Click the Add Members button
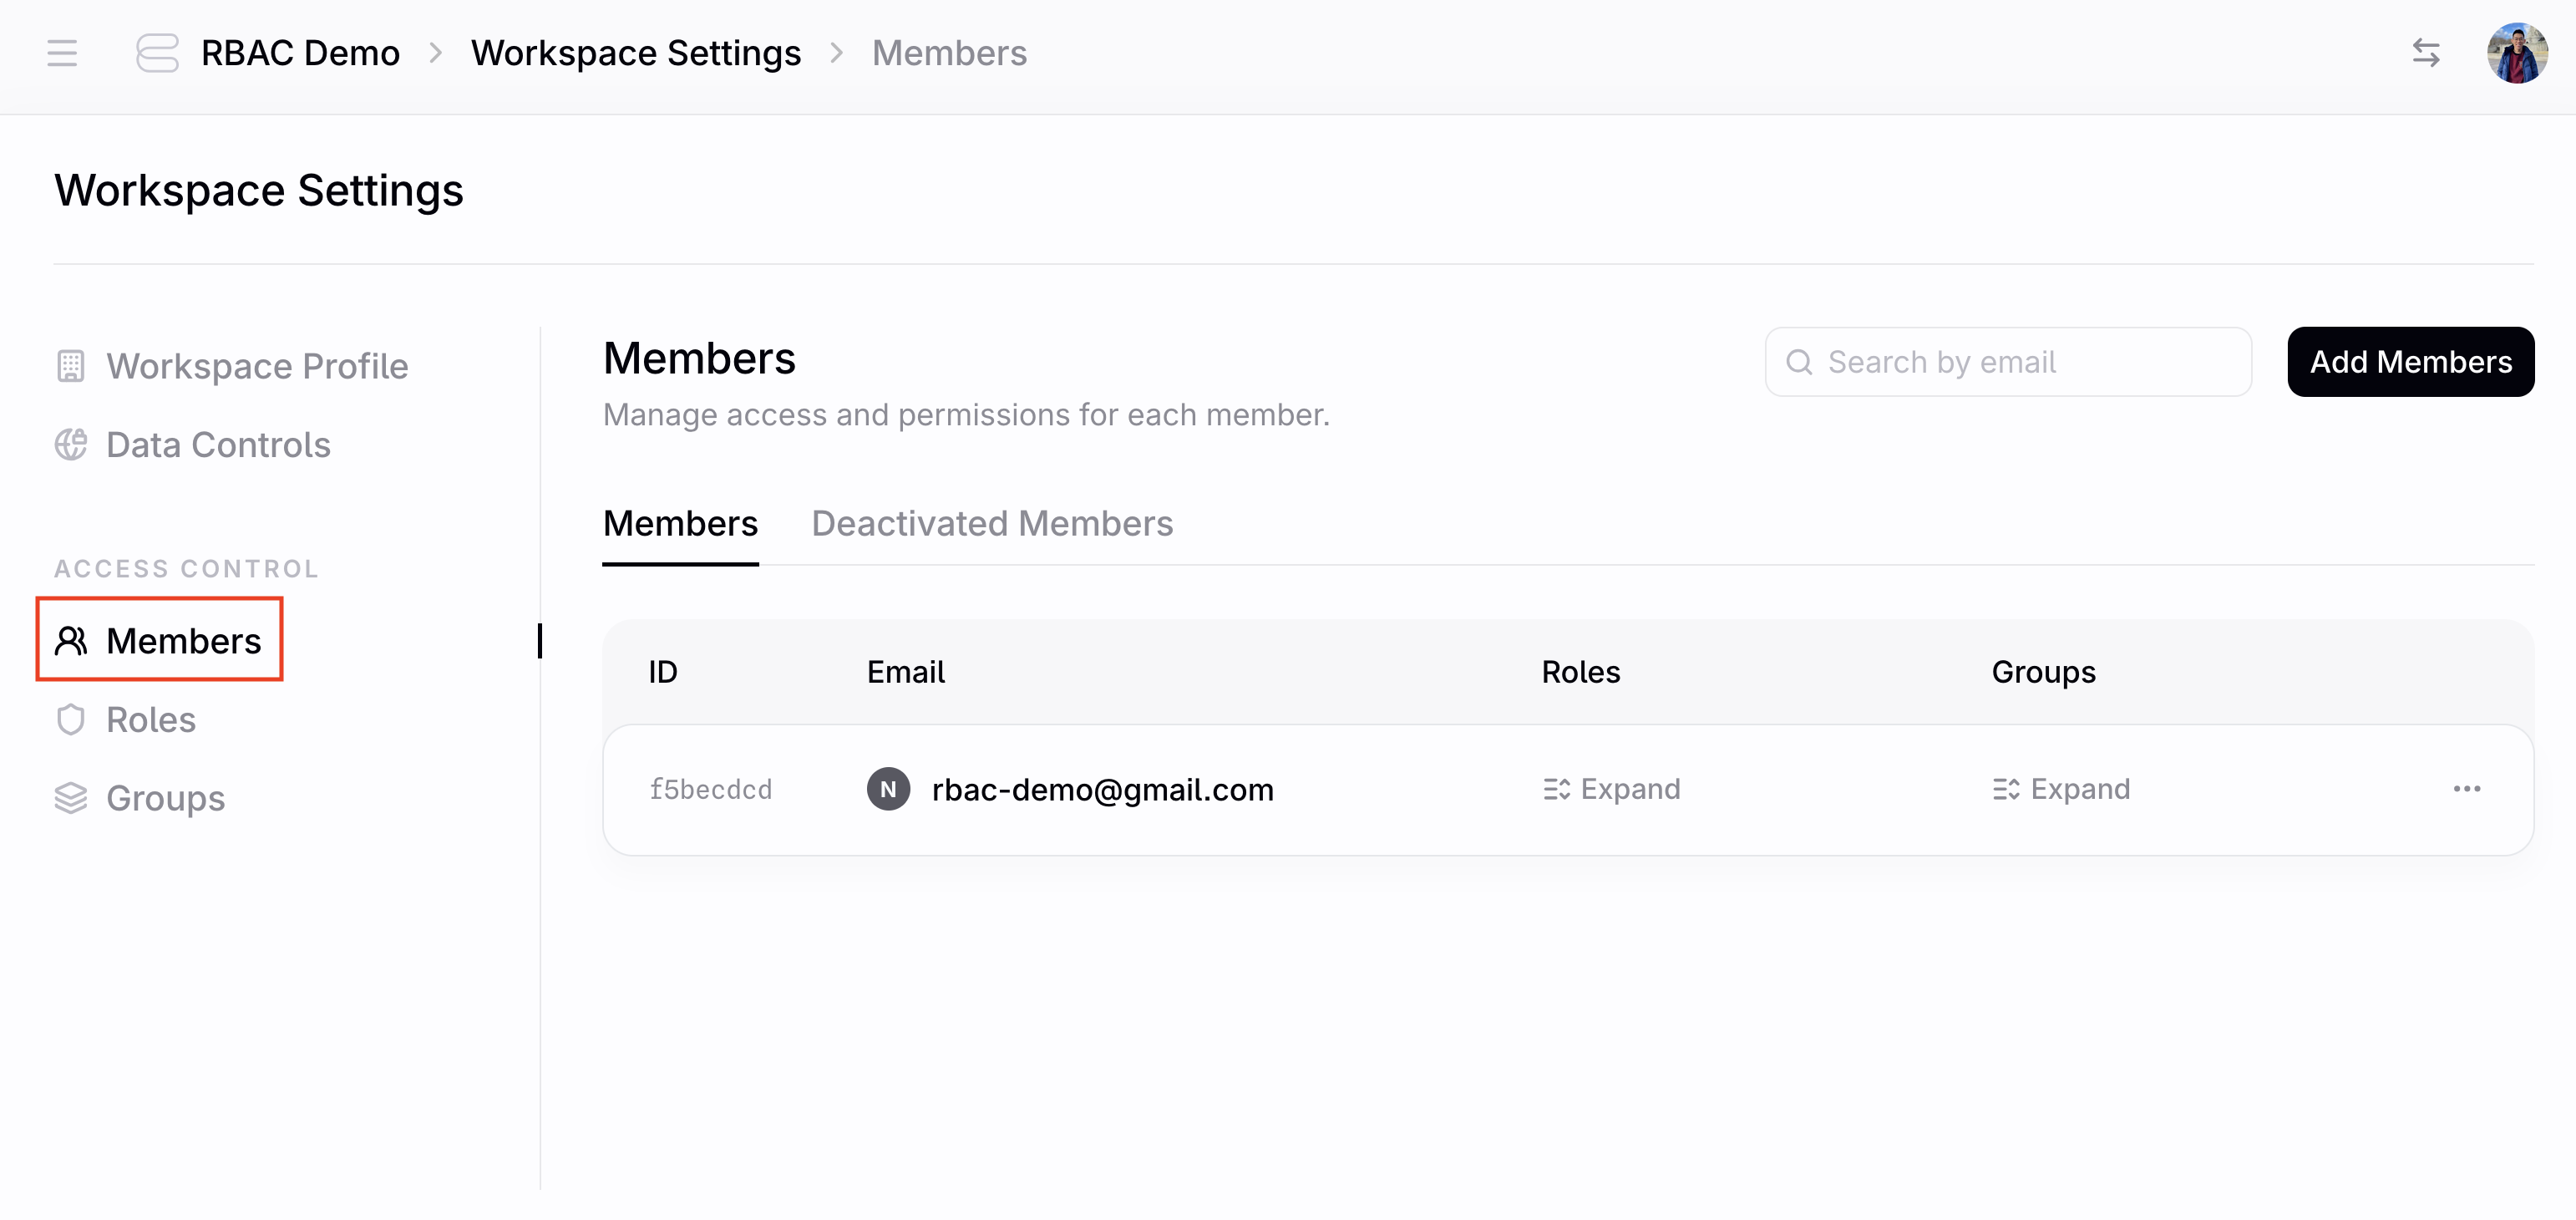This screenshot has height=1220, width=2576. (2410, 362)
